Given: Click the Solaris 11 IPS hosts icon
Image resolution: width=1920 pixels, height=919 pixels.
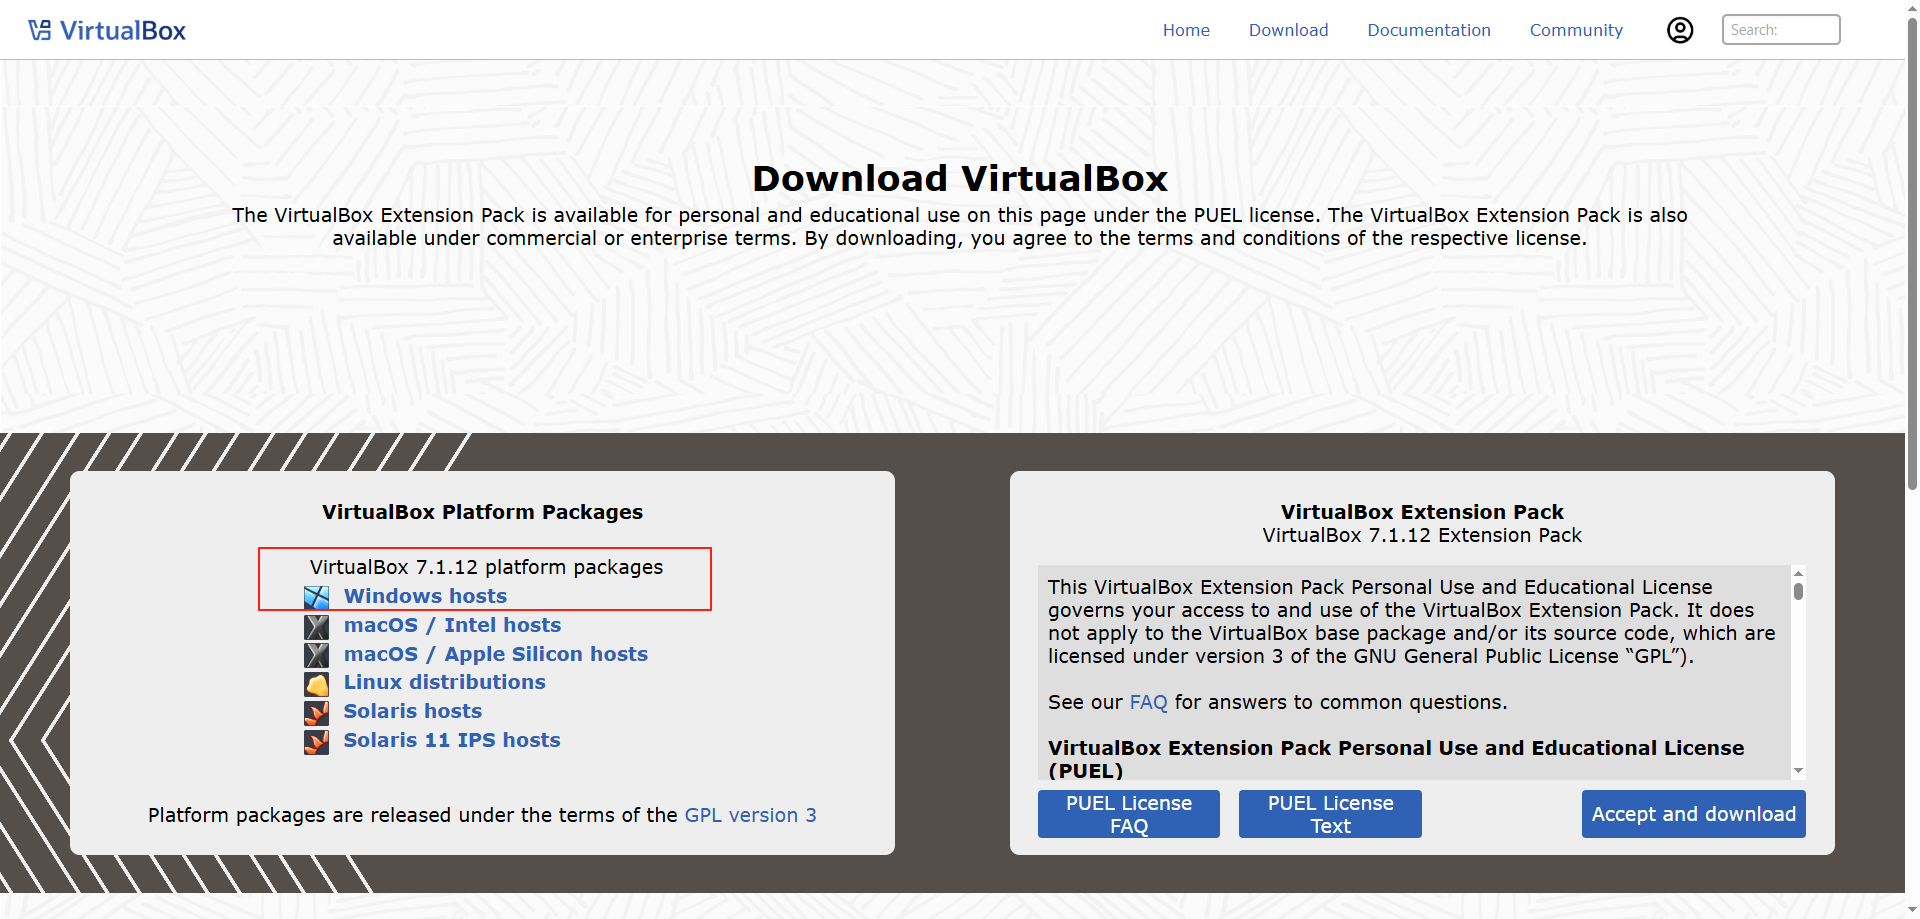Looking at the screenshot, I should pos(316,742).
